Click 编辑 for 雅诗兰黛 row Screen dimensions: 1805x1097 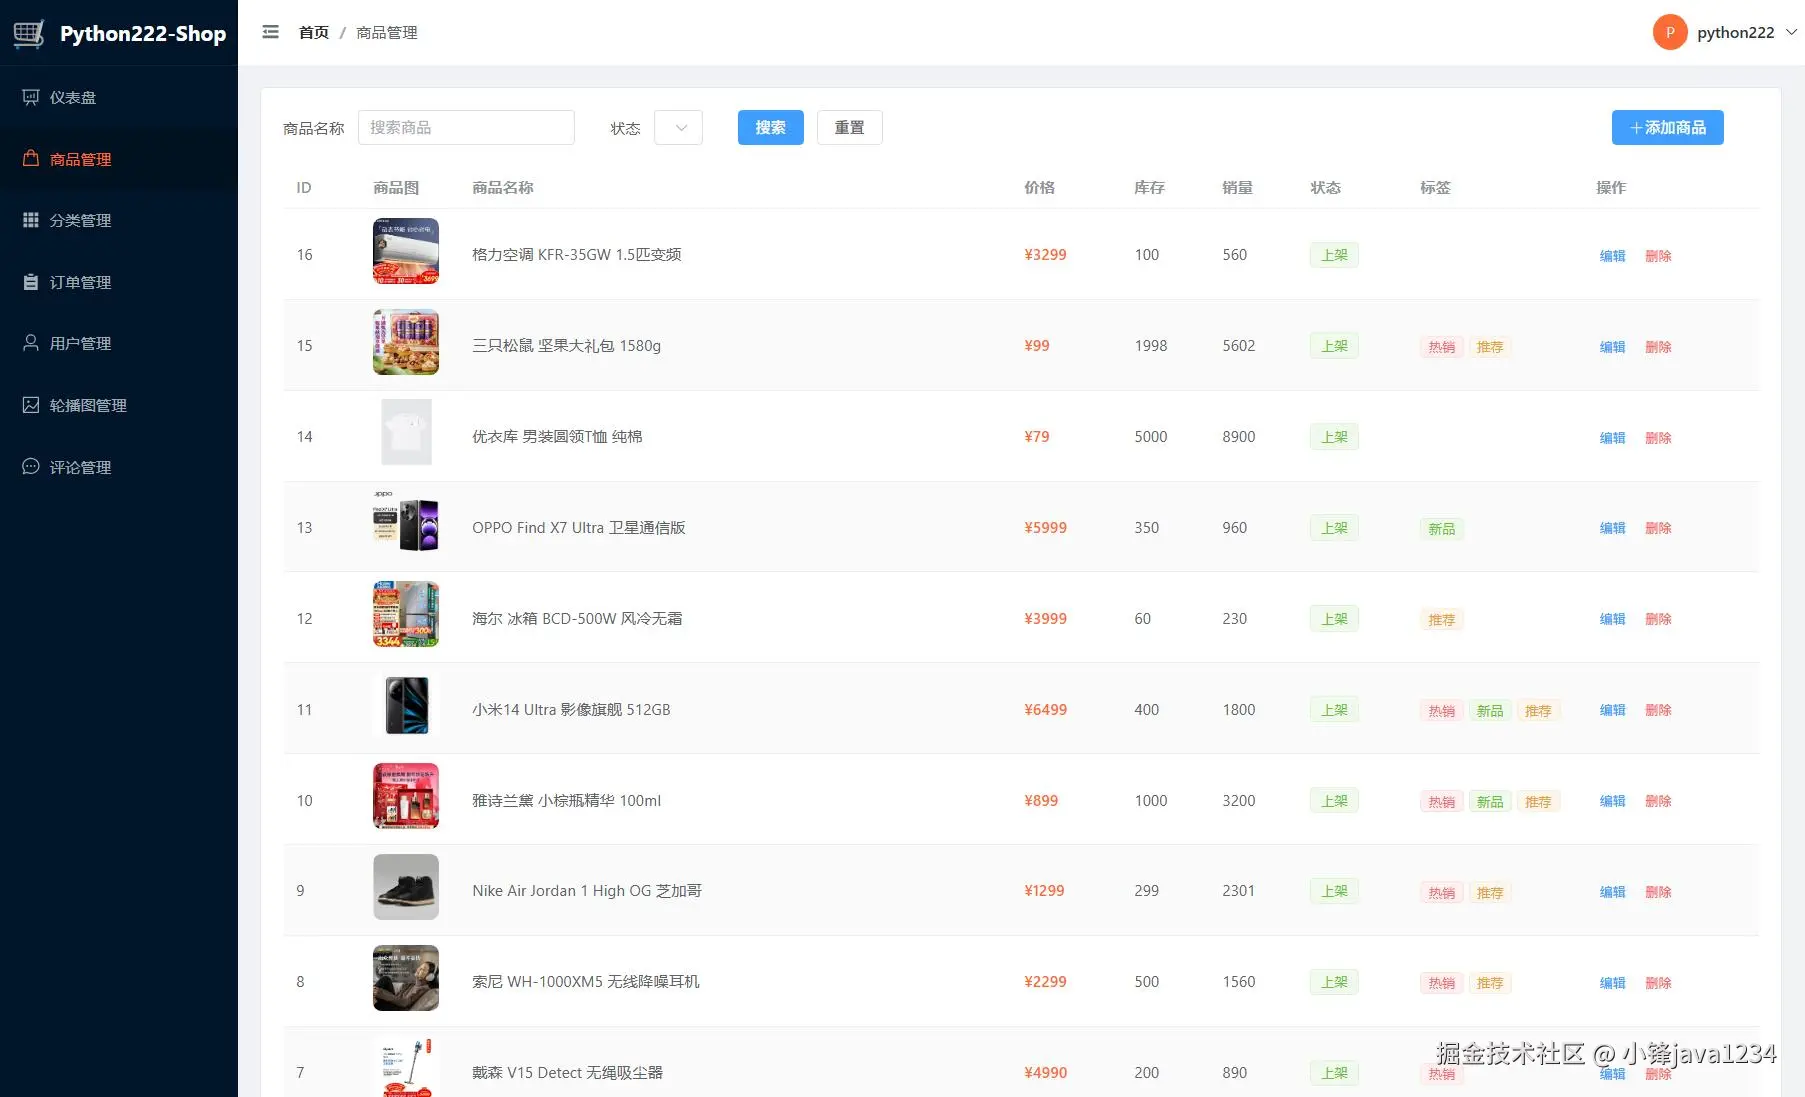click(x=1613, y=801)
